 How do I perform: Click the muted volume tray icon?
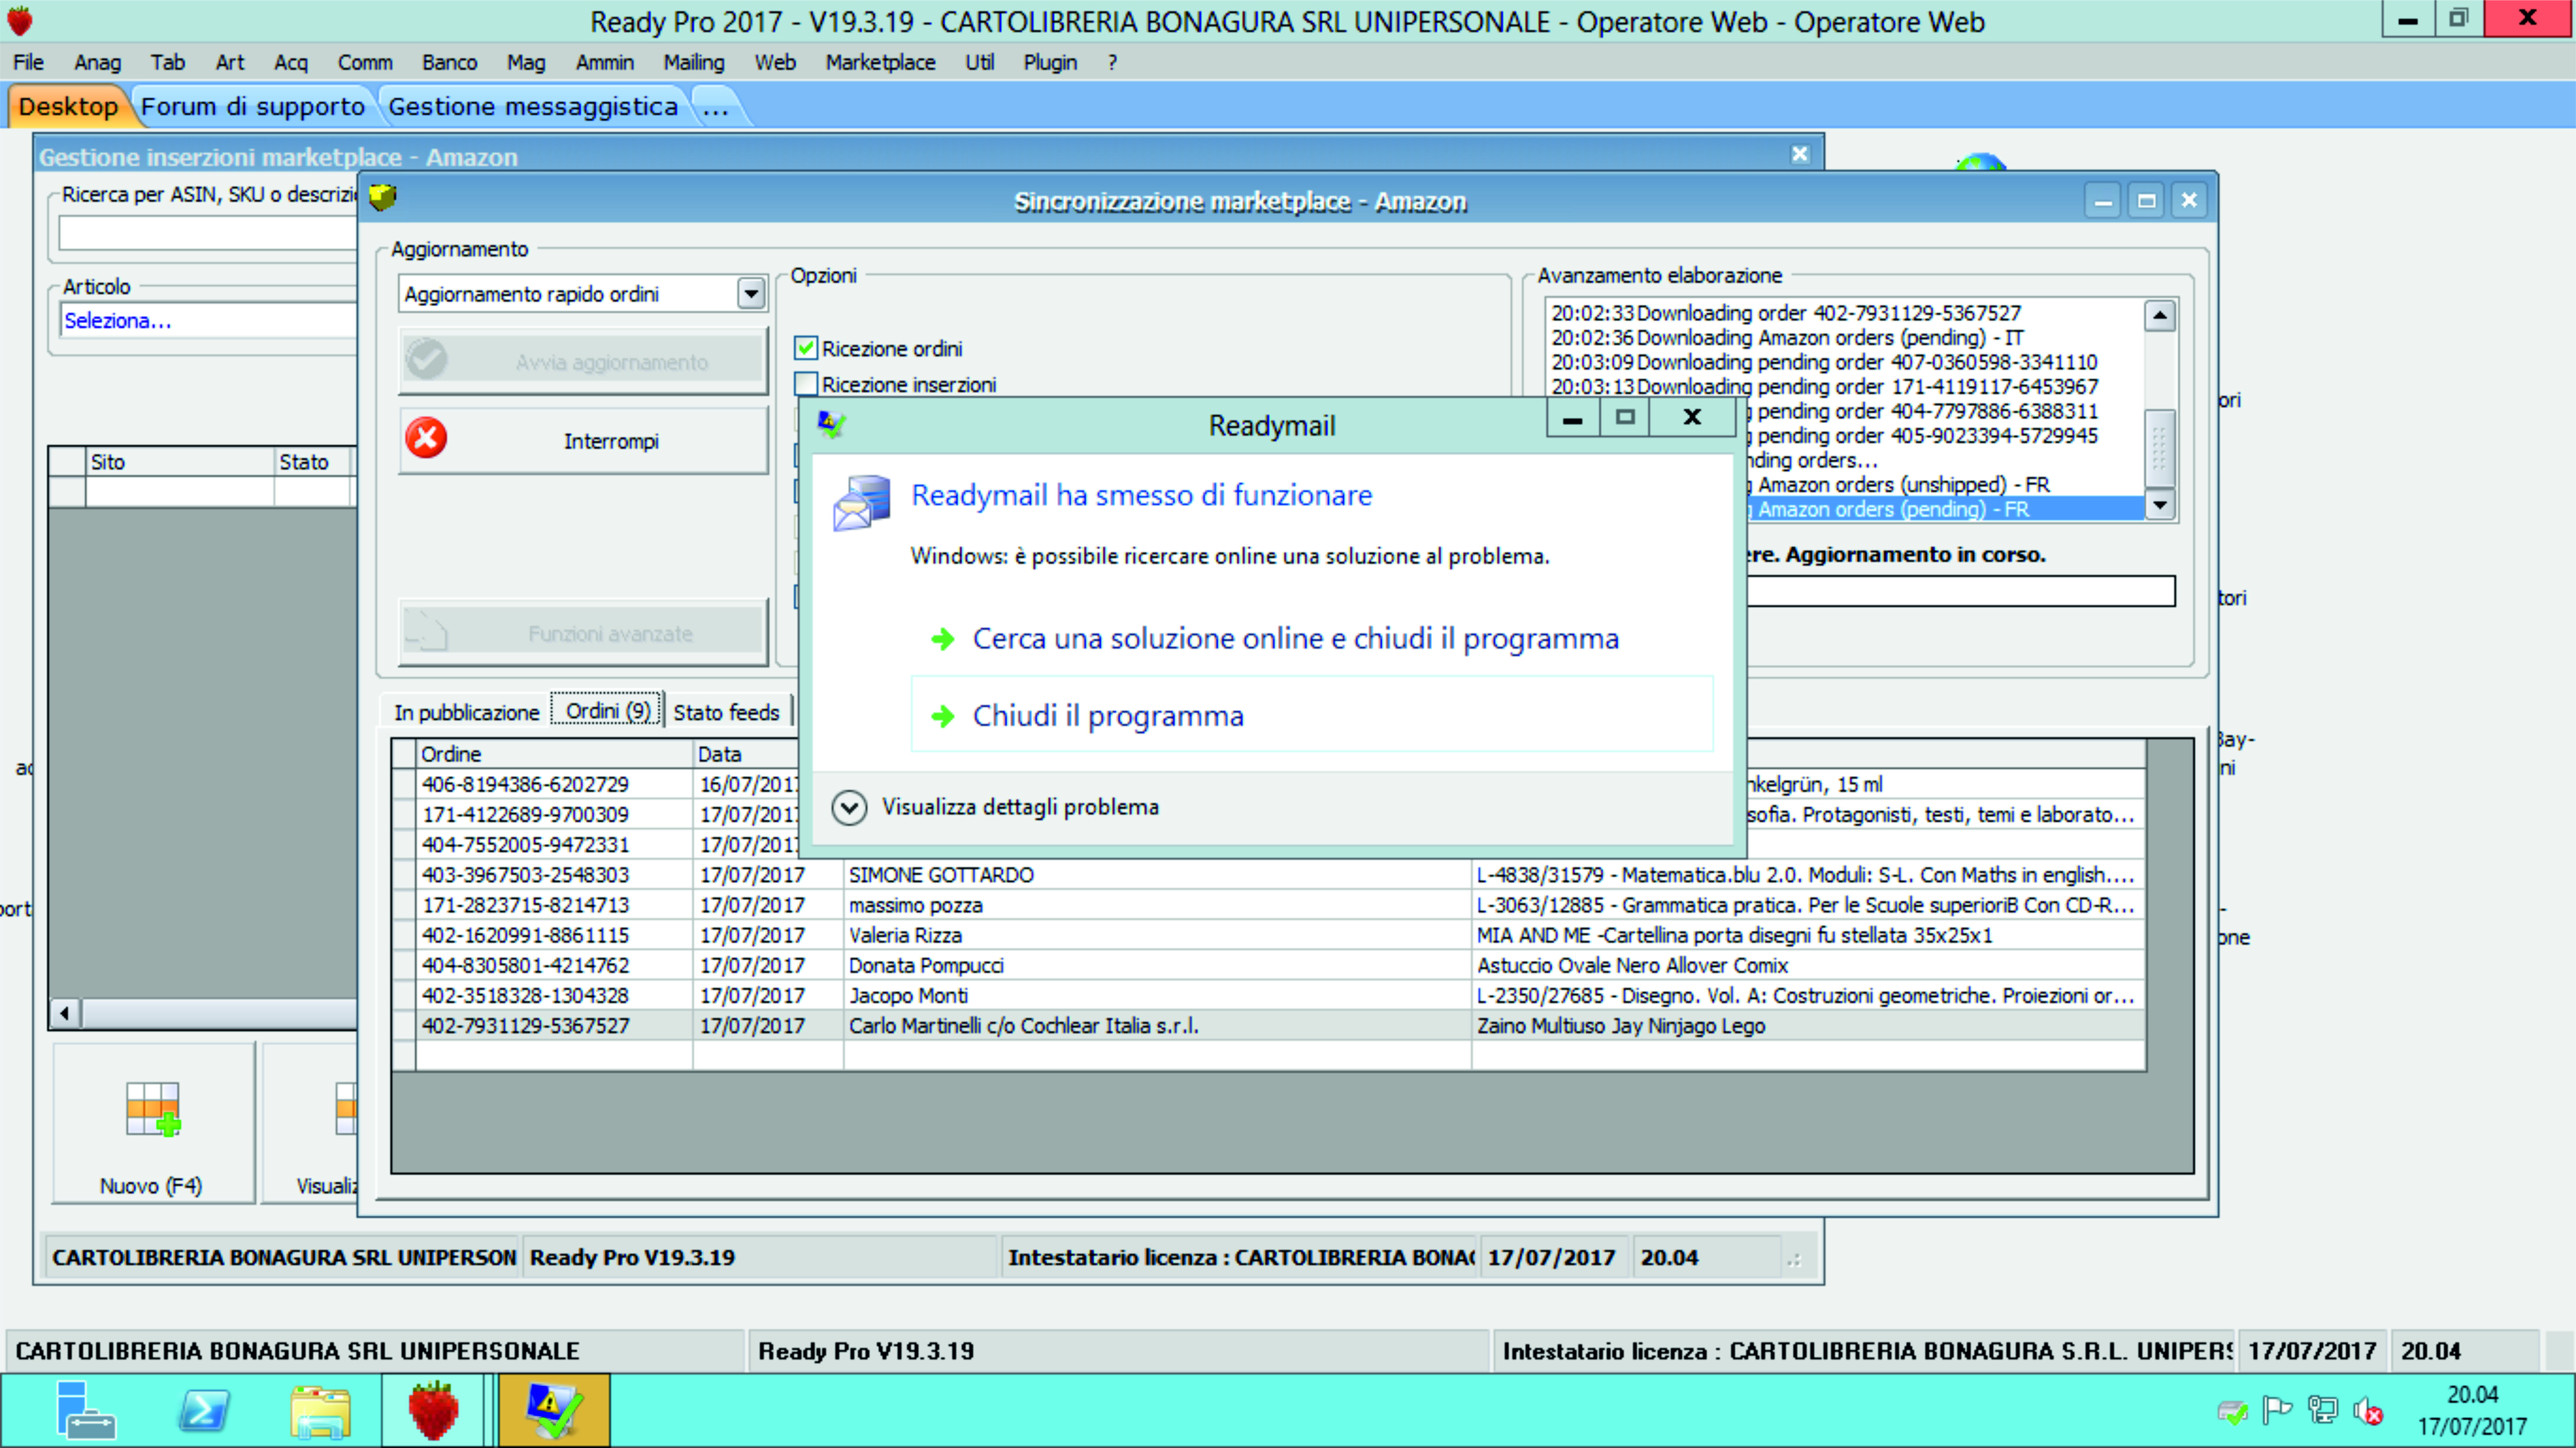click(x=2367, y=1411)
